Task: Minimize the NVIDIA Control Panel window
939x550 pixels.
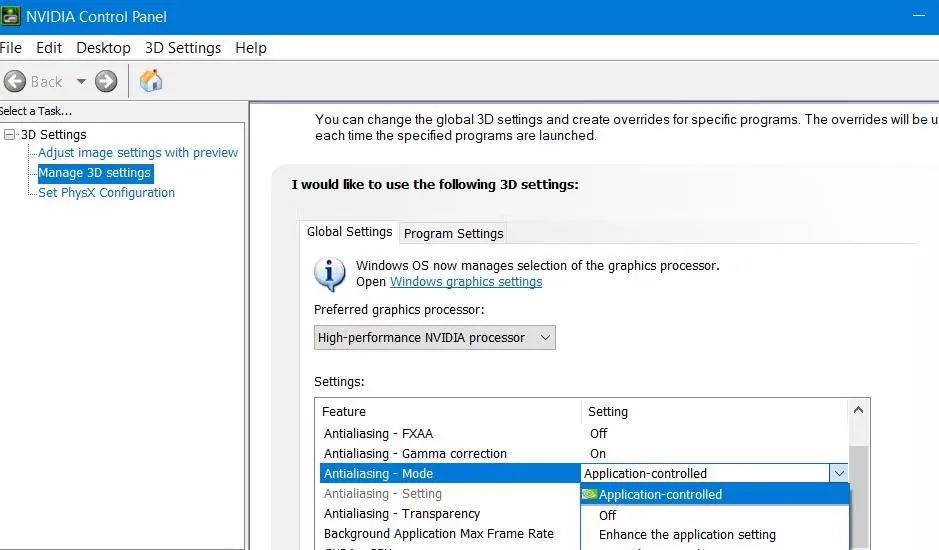Action: click(919, 16)
